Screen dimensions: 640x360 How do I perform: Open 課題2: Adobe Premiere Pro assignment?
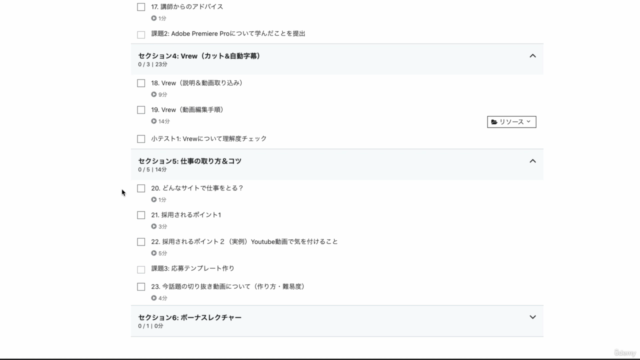[228, 33]
